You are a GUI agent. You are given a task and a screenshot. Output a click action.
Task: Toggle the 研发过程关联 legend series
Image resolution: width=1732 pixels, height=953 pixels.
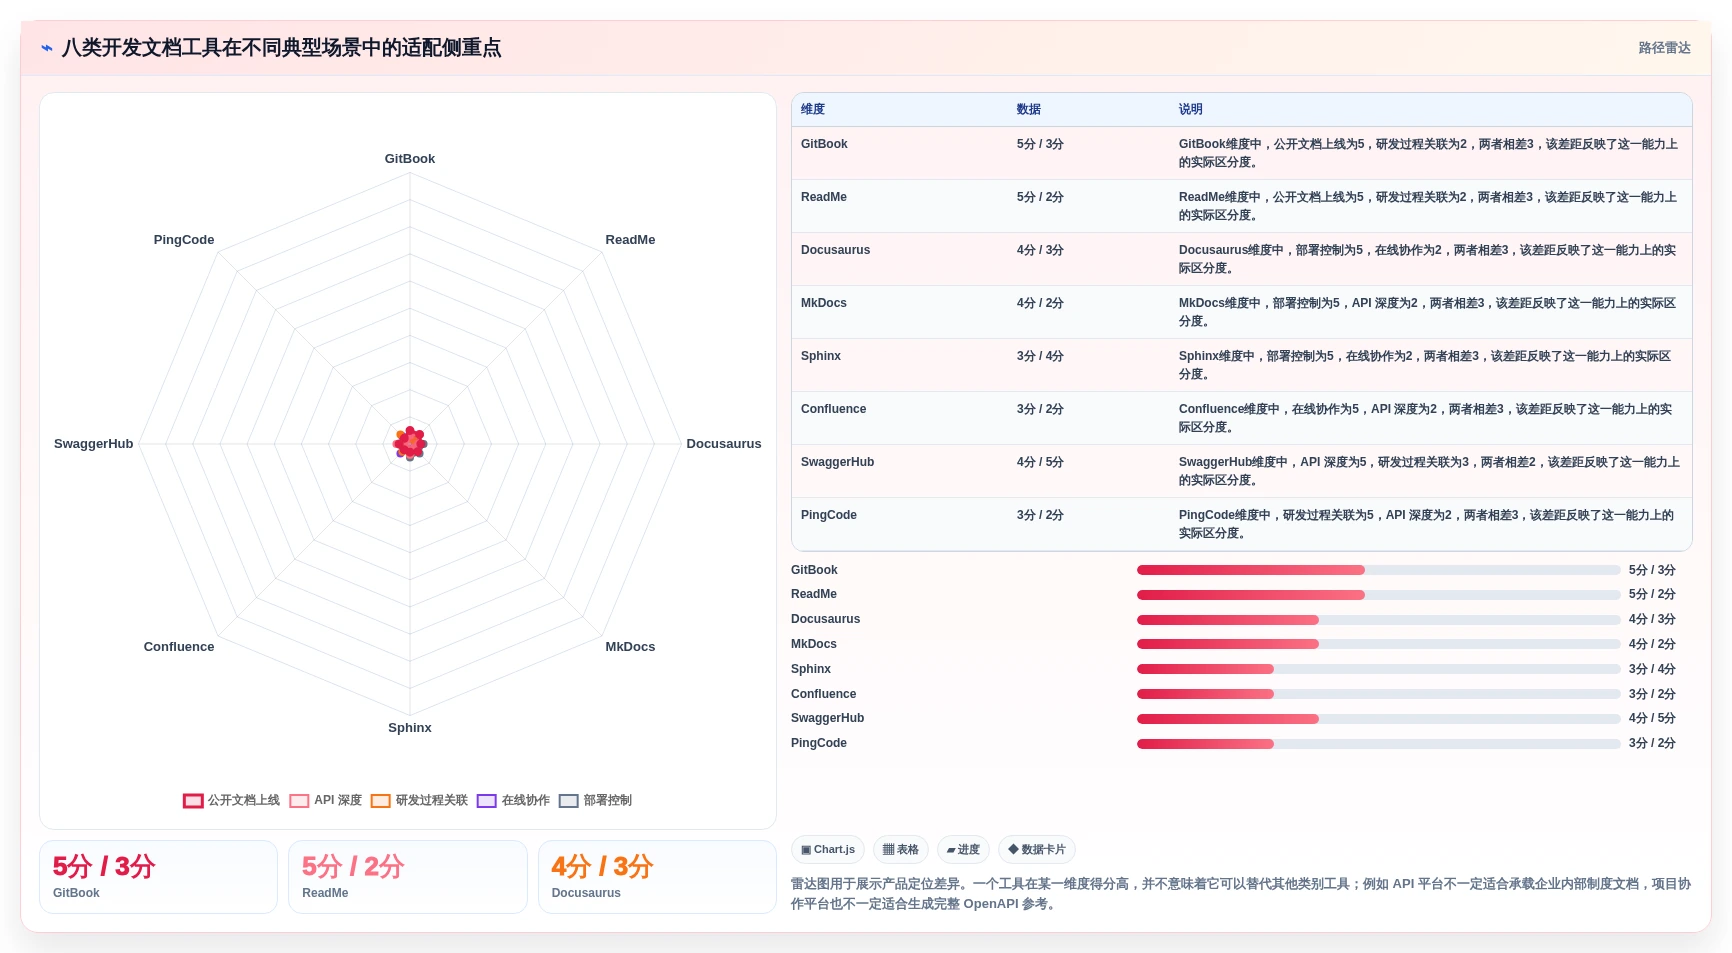(420, 800)
